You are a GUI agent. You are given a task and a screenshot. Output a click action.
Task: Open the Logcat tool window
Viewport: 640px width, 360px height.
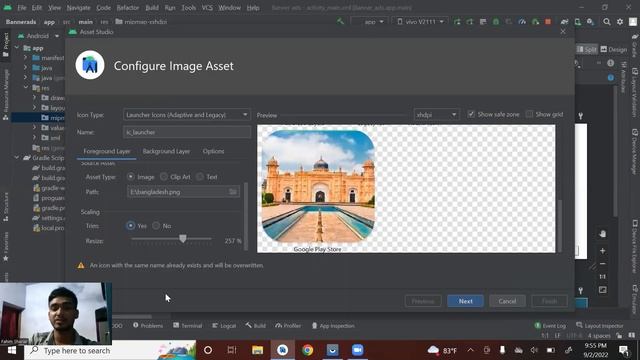tap(224, 325)
